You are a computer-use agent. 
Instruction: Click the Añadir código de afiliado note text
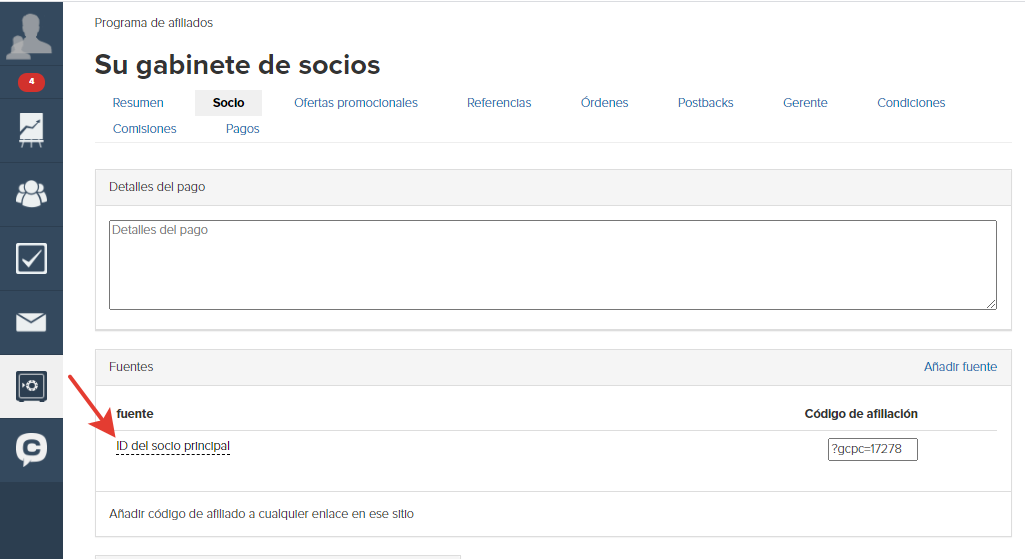[x=261, y=514]
